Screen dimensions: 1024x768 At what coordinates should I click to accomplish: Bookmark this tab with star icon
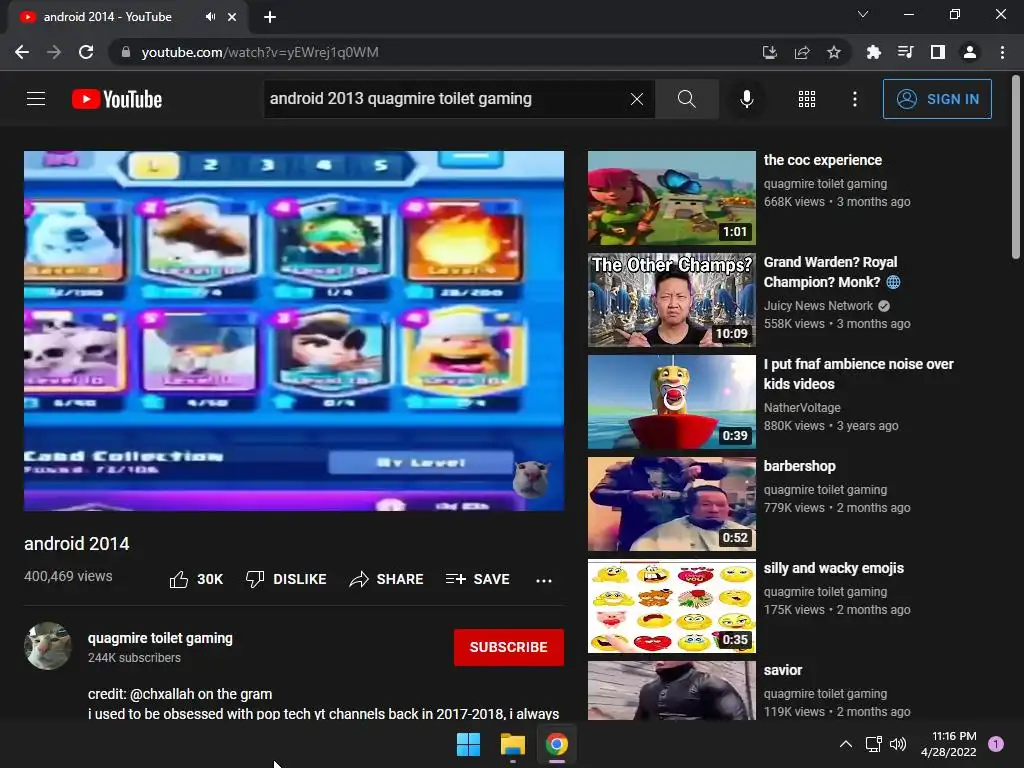point(833,52)
